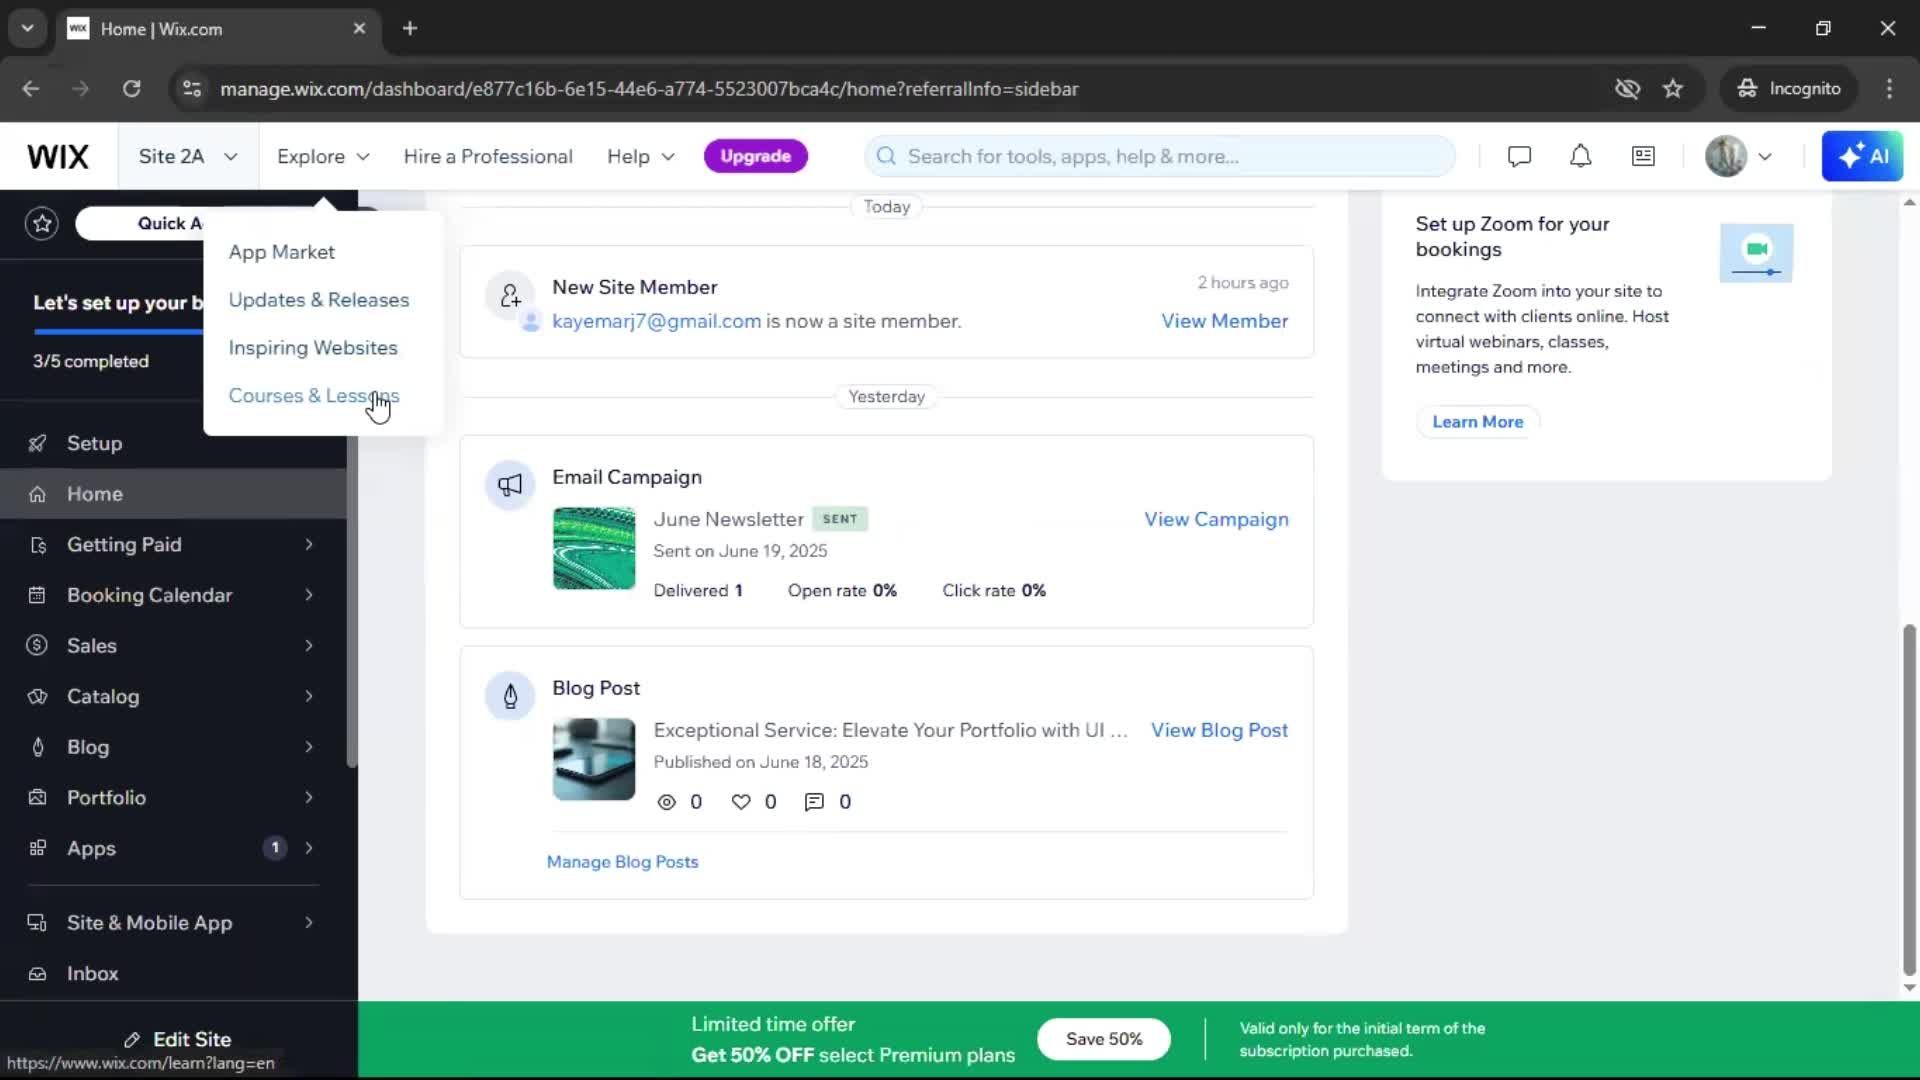Screen dimensions: 1920x1080
Task: Click the Zoom video camera illustration
Action: click(x=1756, y=252)
